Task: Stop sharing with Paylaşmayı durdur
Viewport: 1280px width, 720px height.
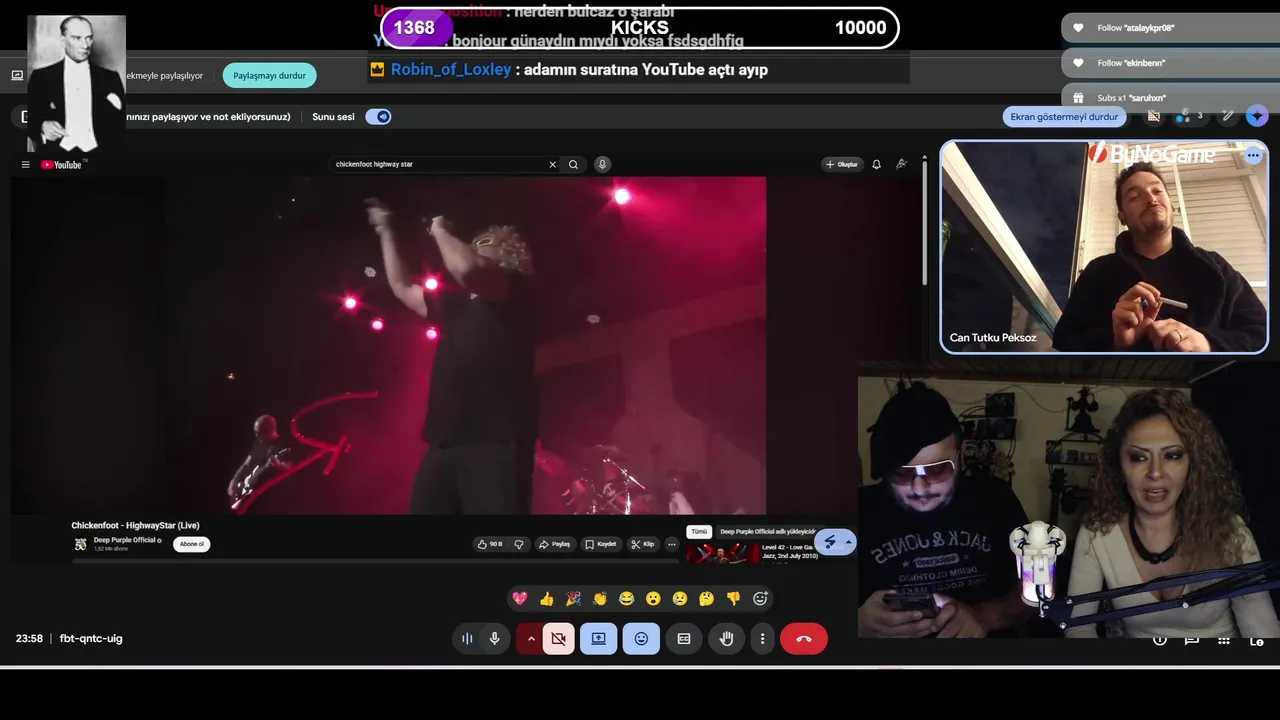Action: point(269,75)
